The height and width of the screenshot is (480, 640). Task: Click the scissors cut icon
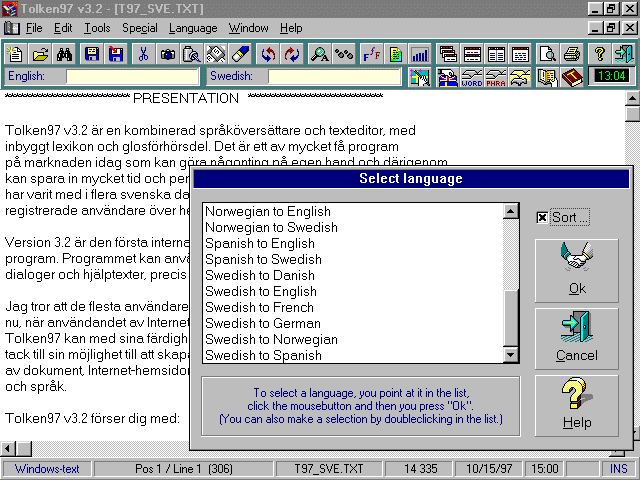[143, 53]
